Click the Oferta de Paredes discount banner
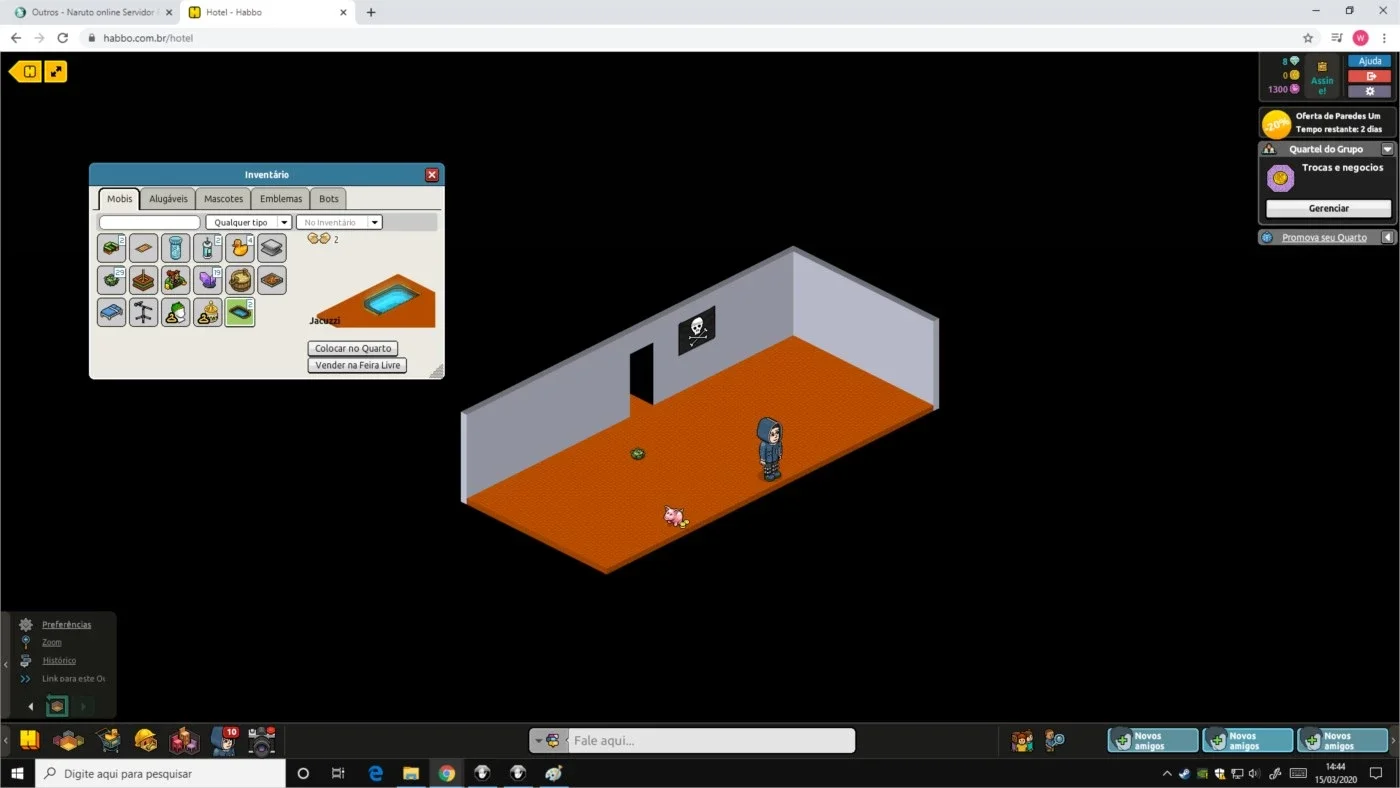Viewport: 1400px width, 788px height. pos(1328,123)
